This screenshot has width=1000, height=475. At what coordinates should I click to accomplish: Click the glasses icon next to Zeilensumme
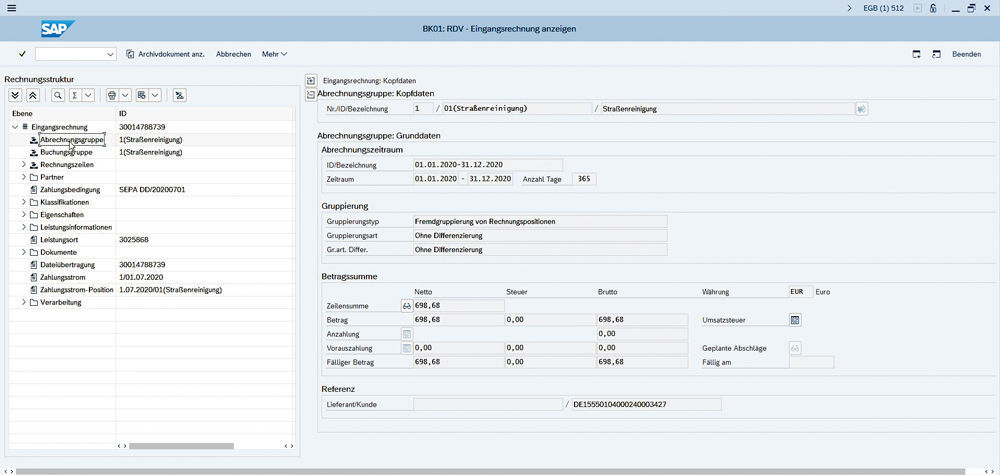point(406,305)
